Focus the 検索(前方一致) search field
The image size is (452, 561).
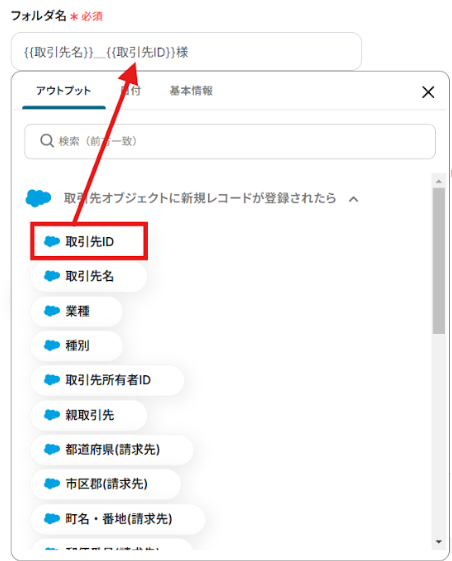pos(230,141)
